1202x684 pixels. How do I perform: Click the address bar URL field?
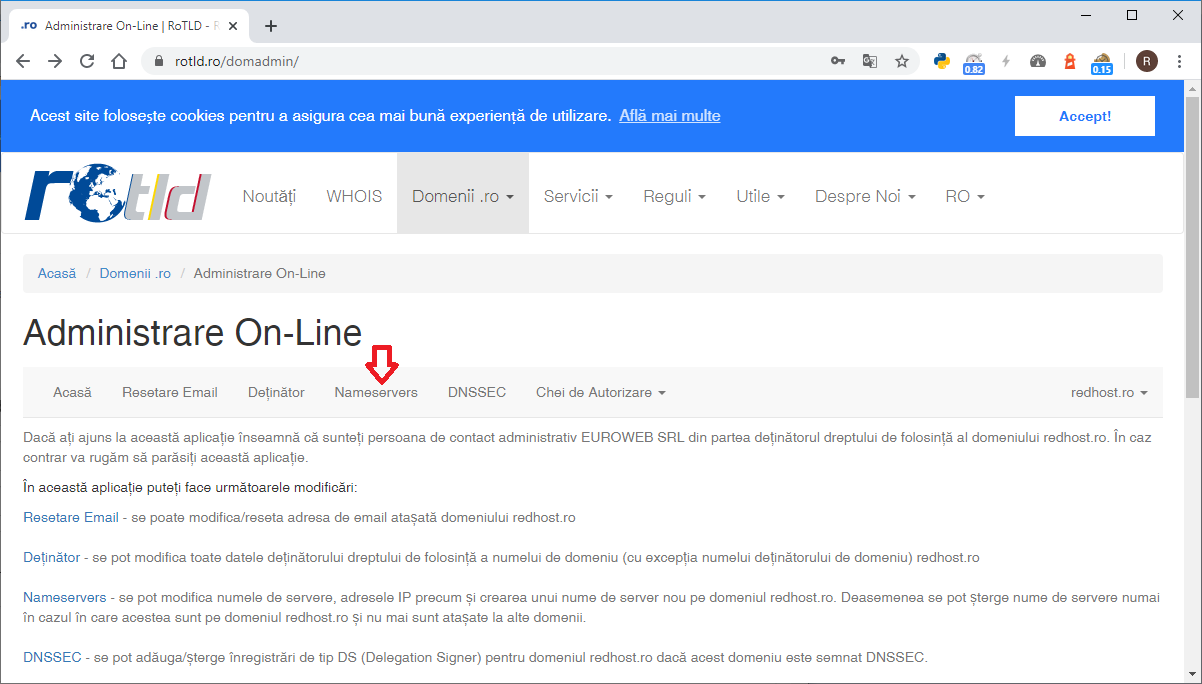(x=480, y=61)
